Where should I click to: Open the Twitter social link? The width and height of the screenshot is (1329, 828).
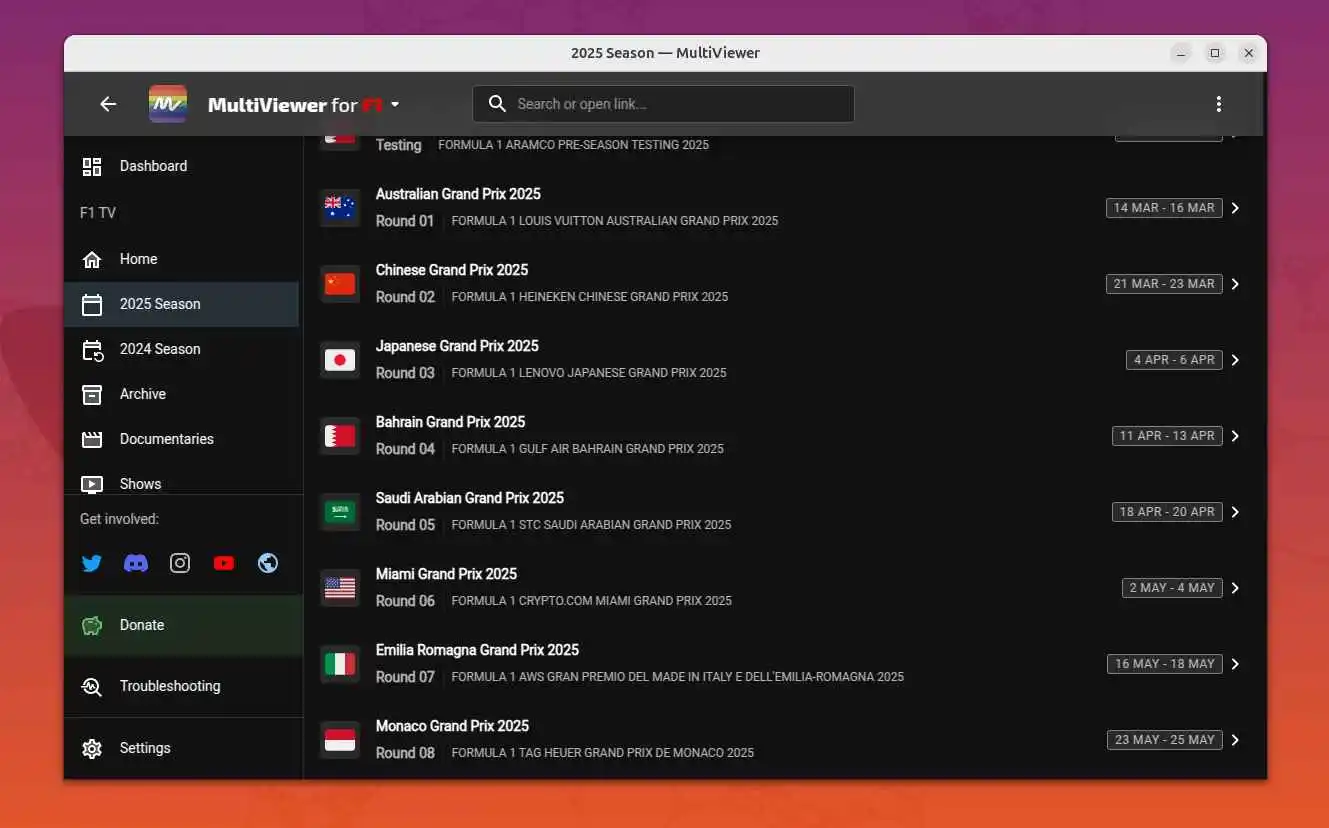(92, 563)
